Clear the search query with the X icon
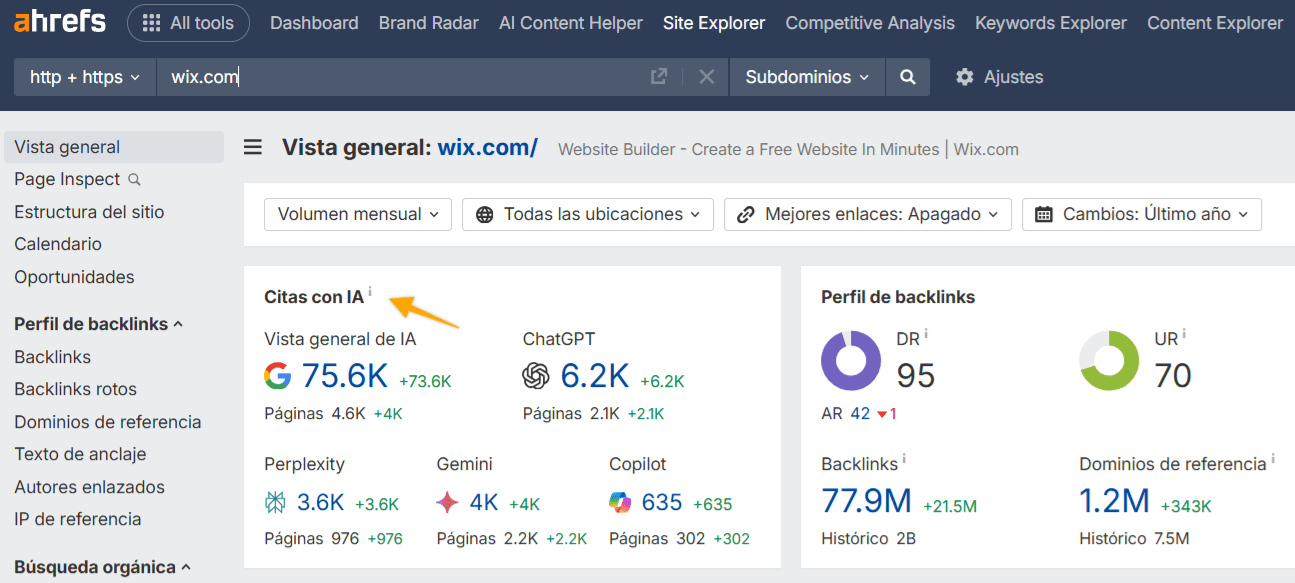The image size is (1295, 583). pyautogui.click(x=706, y=76)
